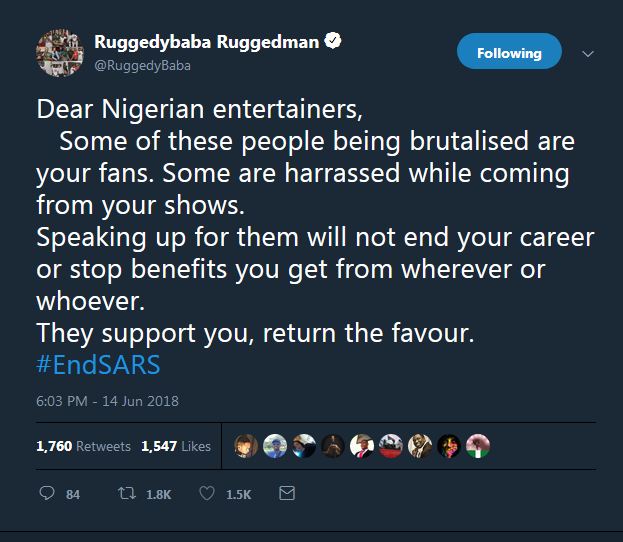
Task: Open the #EndSARS hashtag
Action: point(98,365)
